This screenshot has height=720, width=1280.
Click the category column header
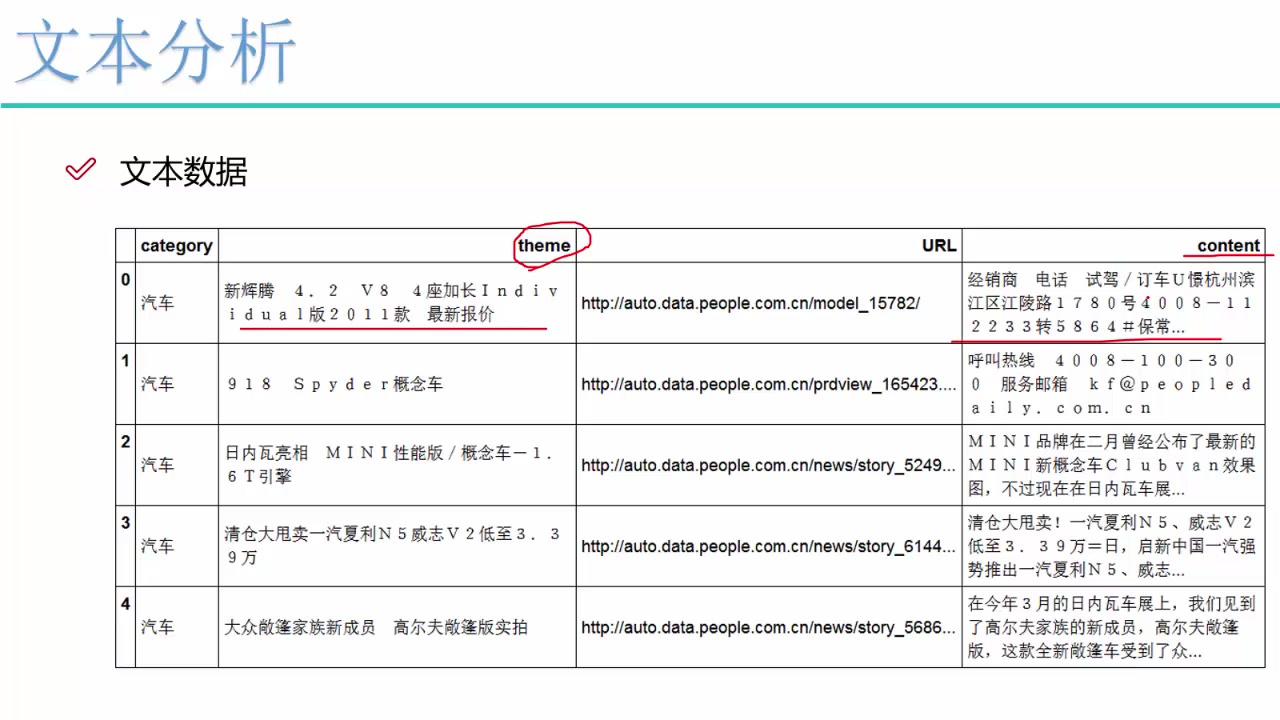tap(177, 245)
